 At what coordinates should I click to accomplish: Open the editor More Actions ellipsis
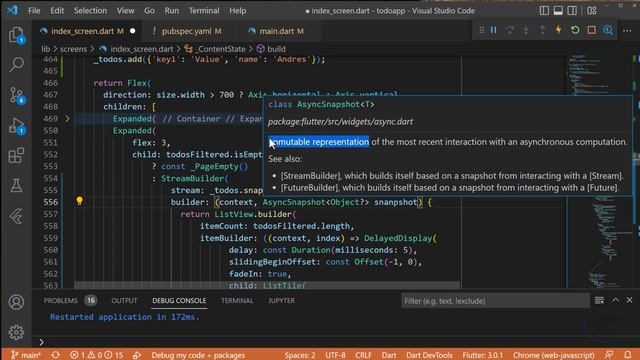click(627, 31)
